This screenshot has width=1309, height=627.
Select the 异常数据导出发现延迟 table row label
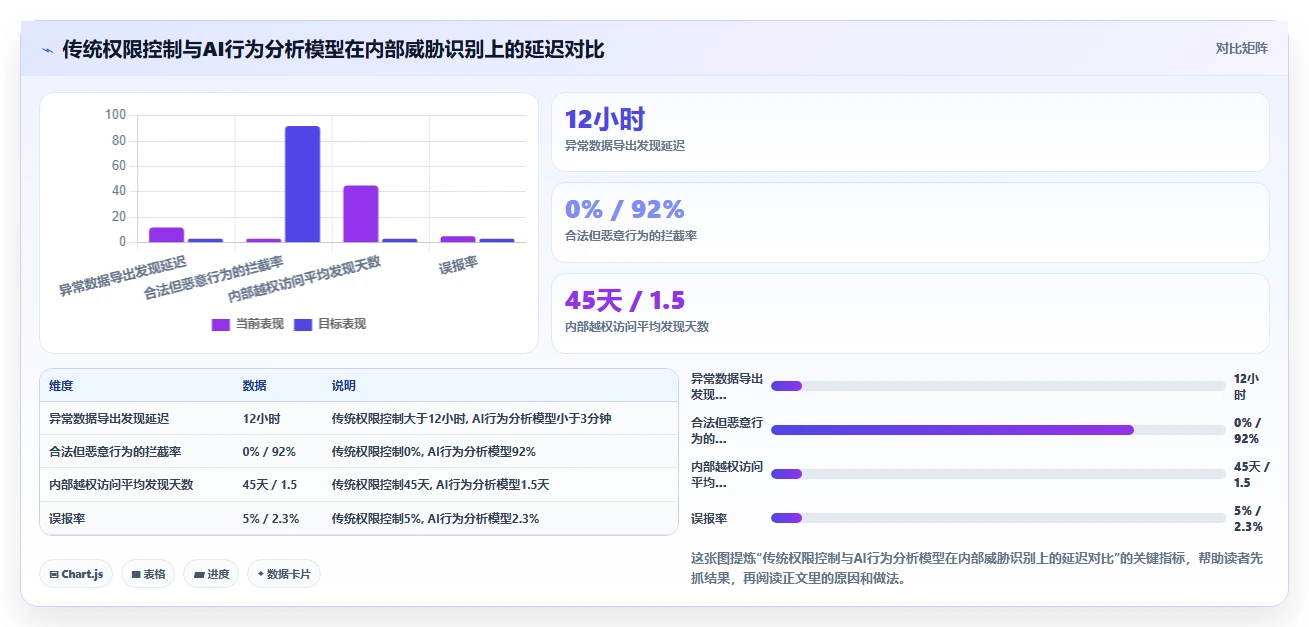click(109, 419)
